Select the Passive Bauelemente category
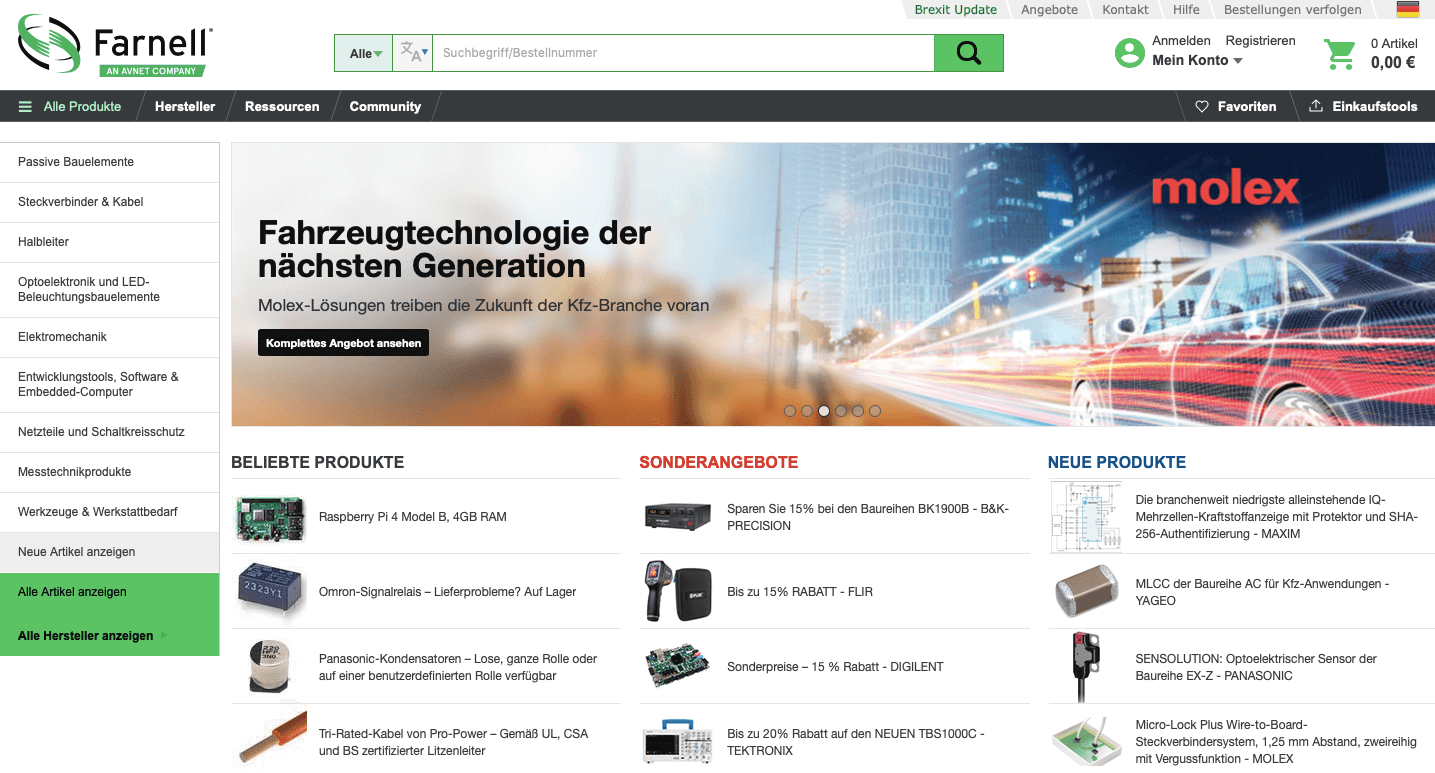Viewport: 1435px width, 773px height. [109, 162]
